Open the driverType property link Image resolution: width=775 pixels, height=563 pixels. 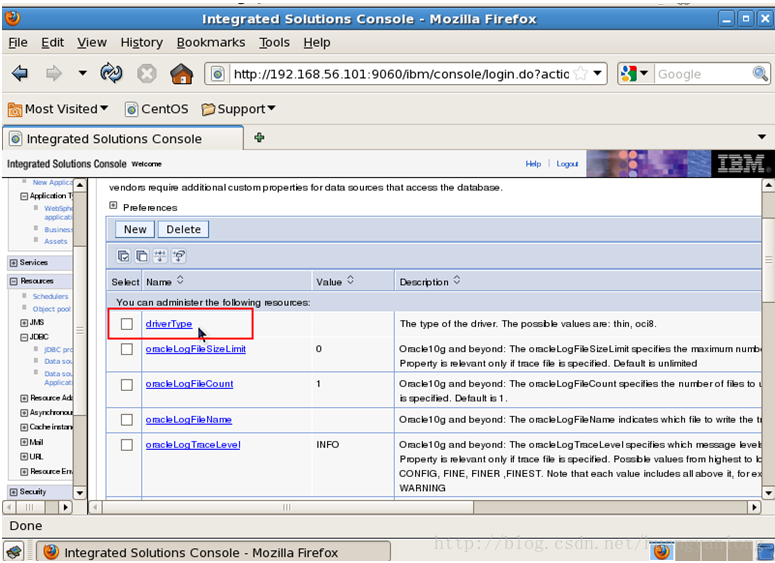(169, 324)
